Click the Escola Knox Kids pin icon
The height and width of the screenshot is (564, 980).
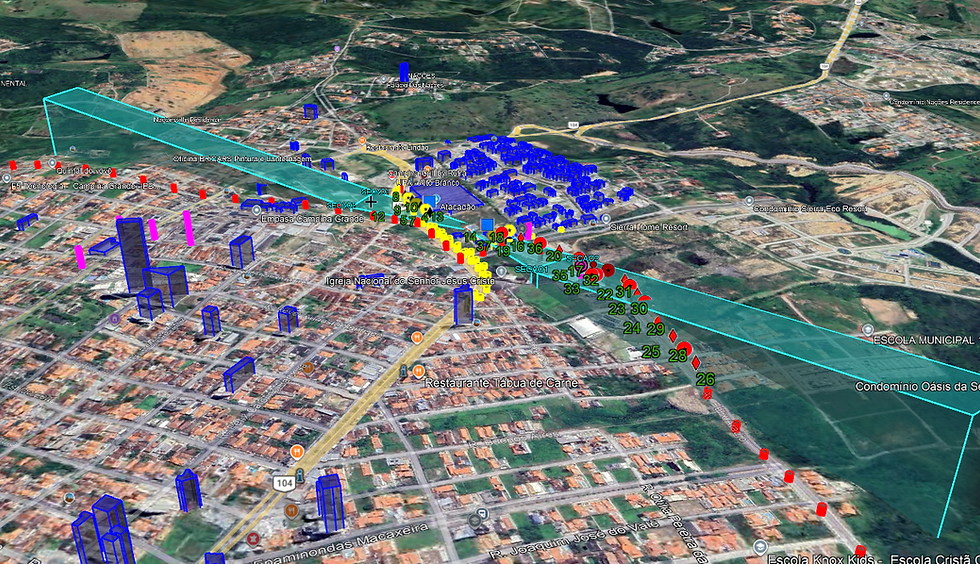(x=760, y=548)
